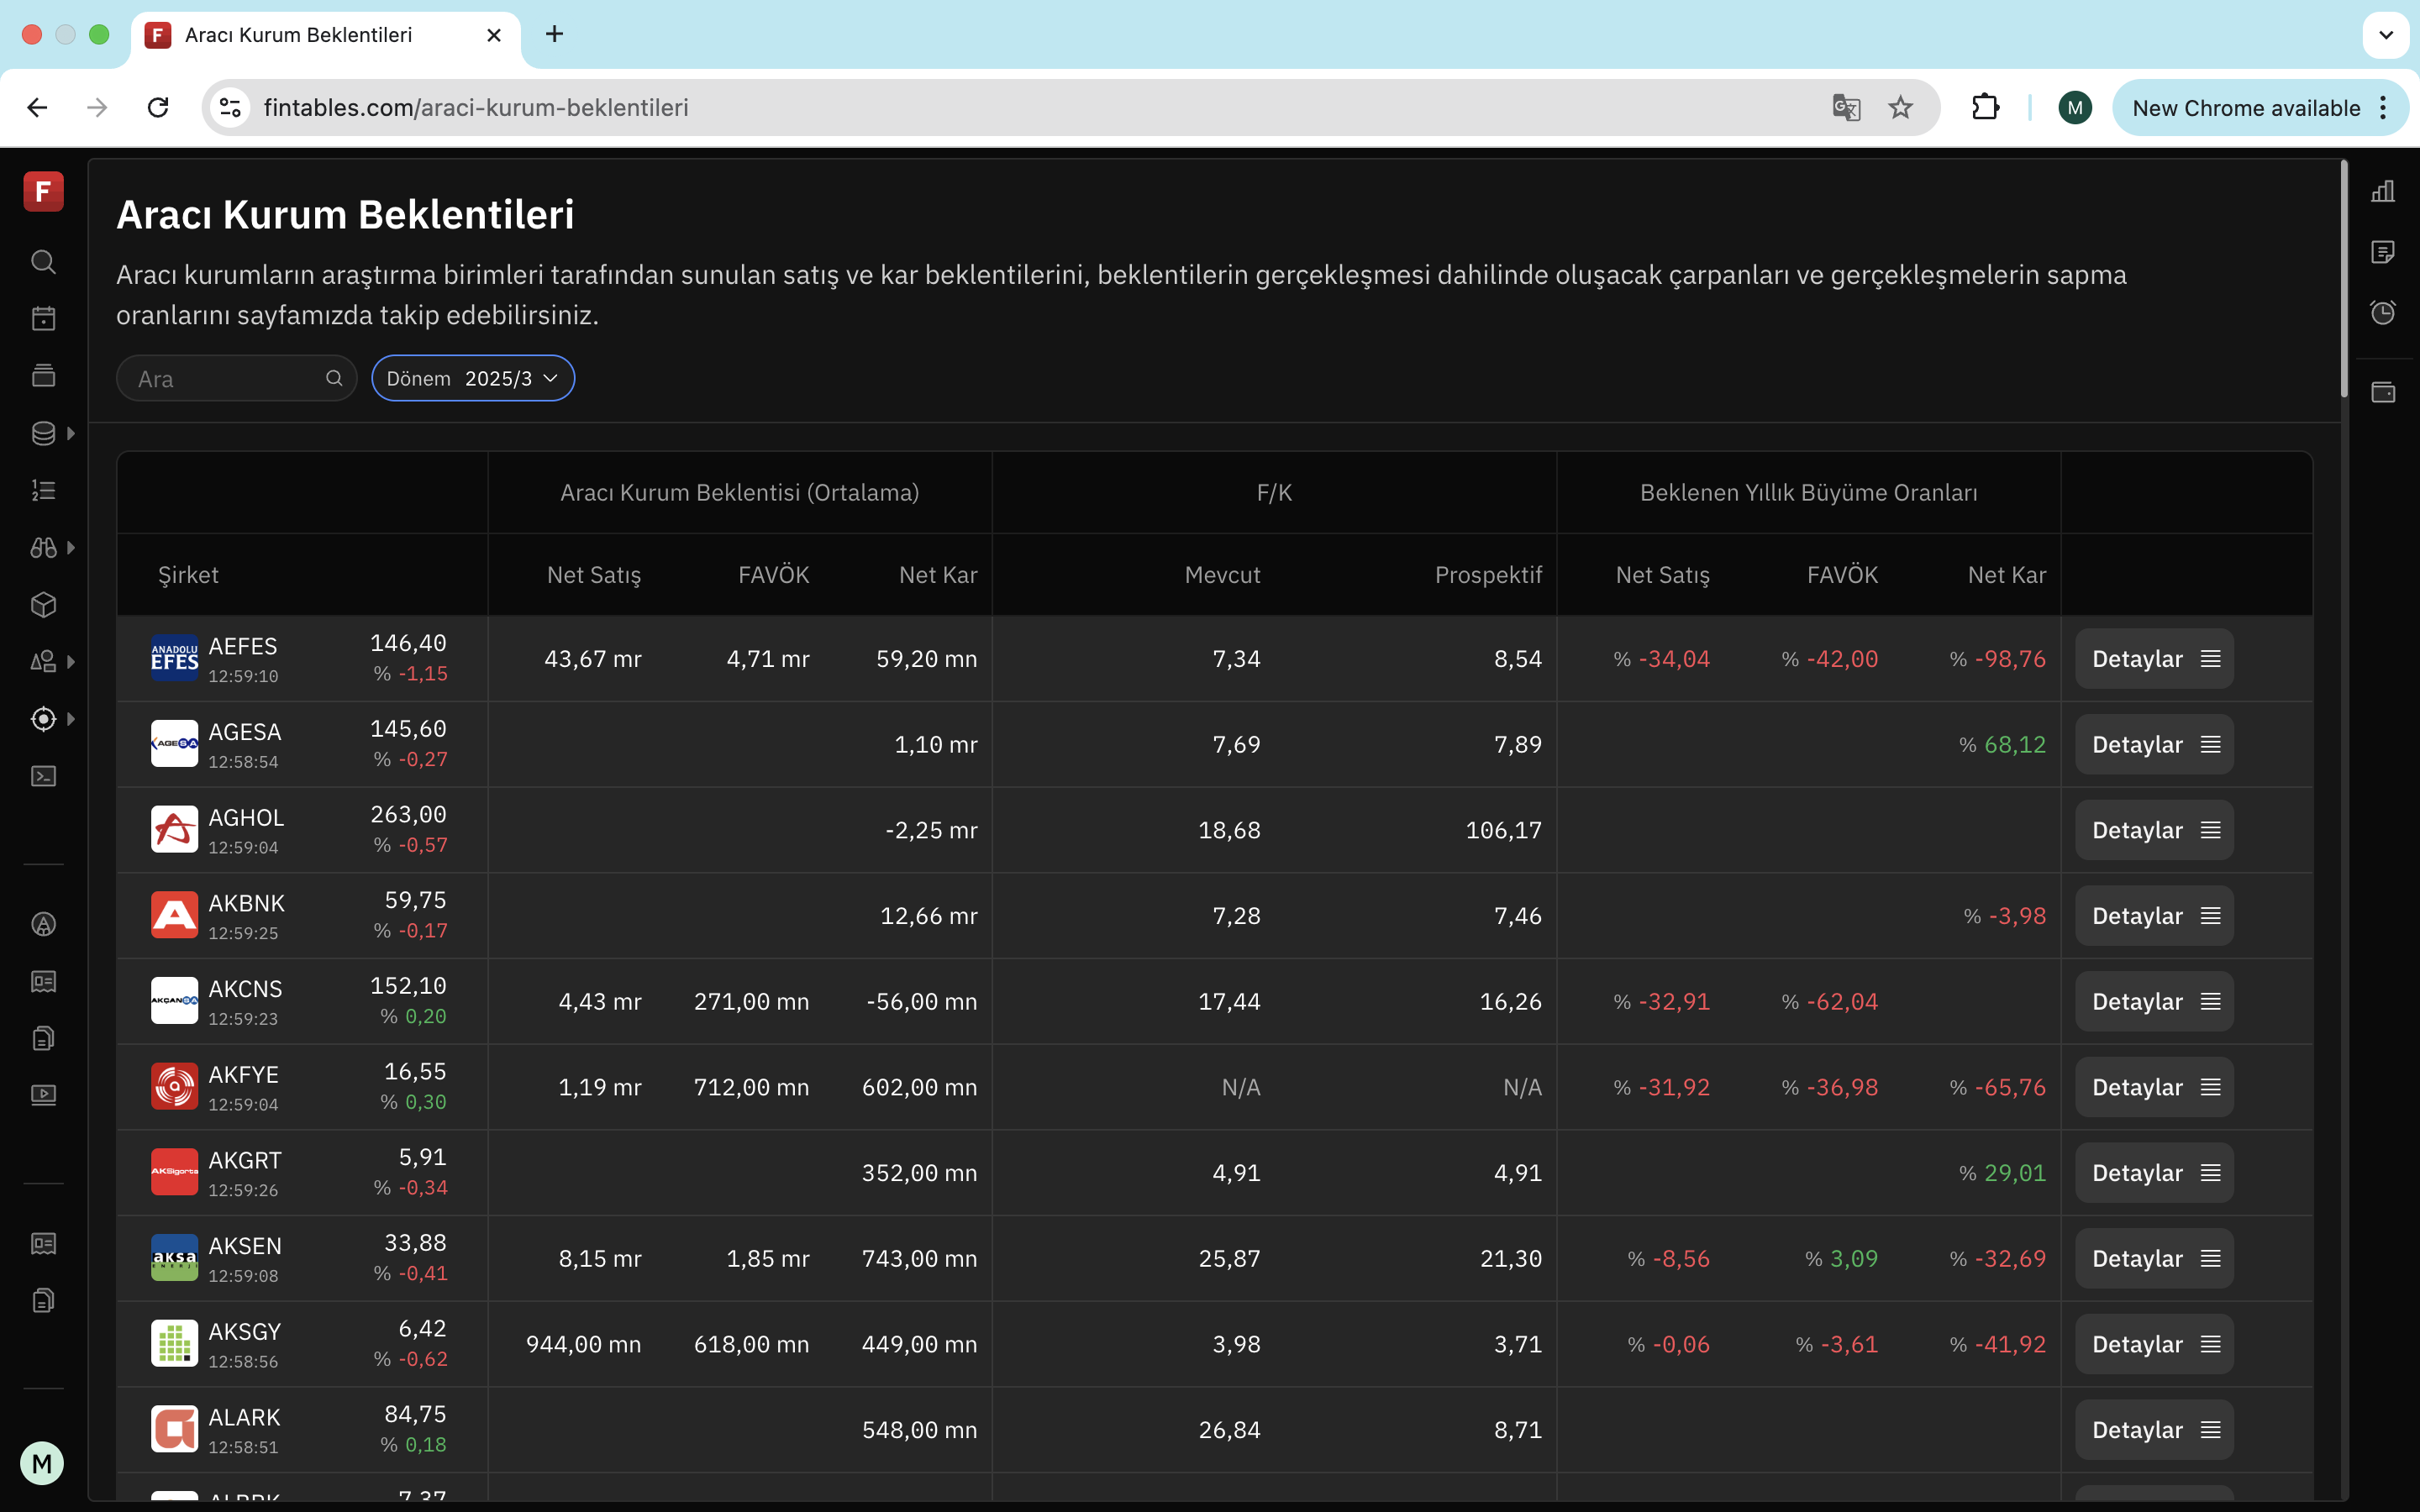Open the lower documents copy sidebar icon
2420x1512 pixels.
(43, 1300)
